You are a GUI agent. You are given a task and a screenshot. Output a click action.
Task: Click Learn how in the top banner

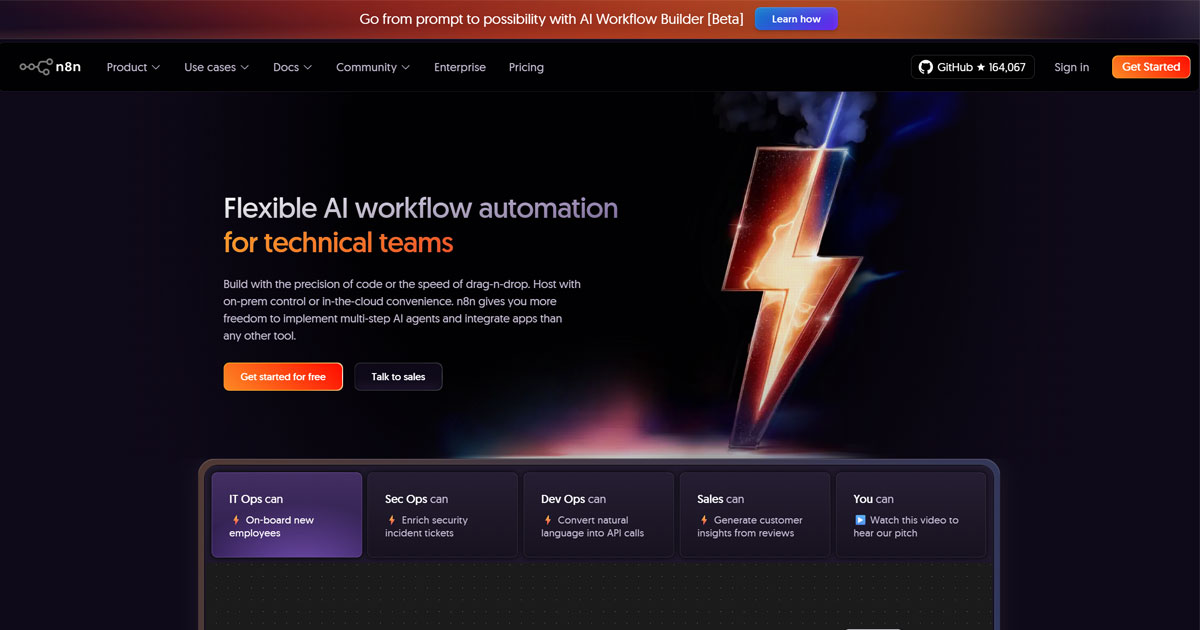coord(796,19)
